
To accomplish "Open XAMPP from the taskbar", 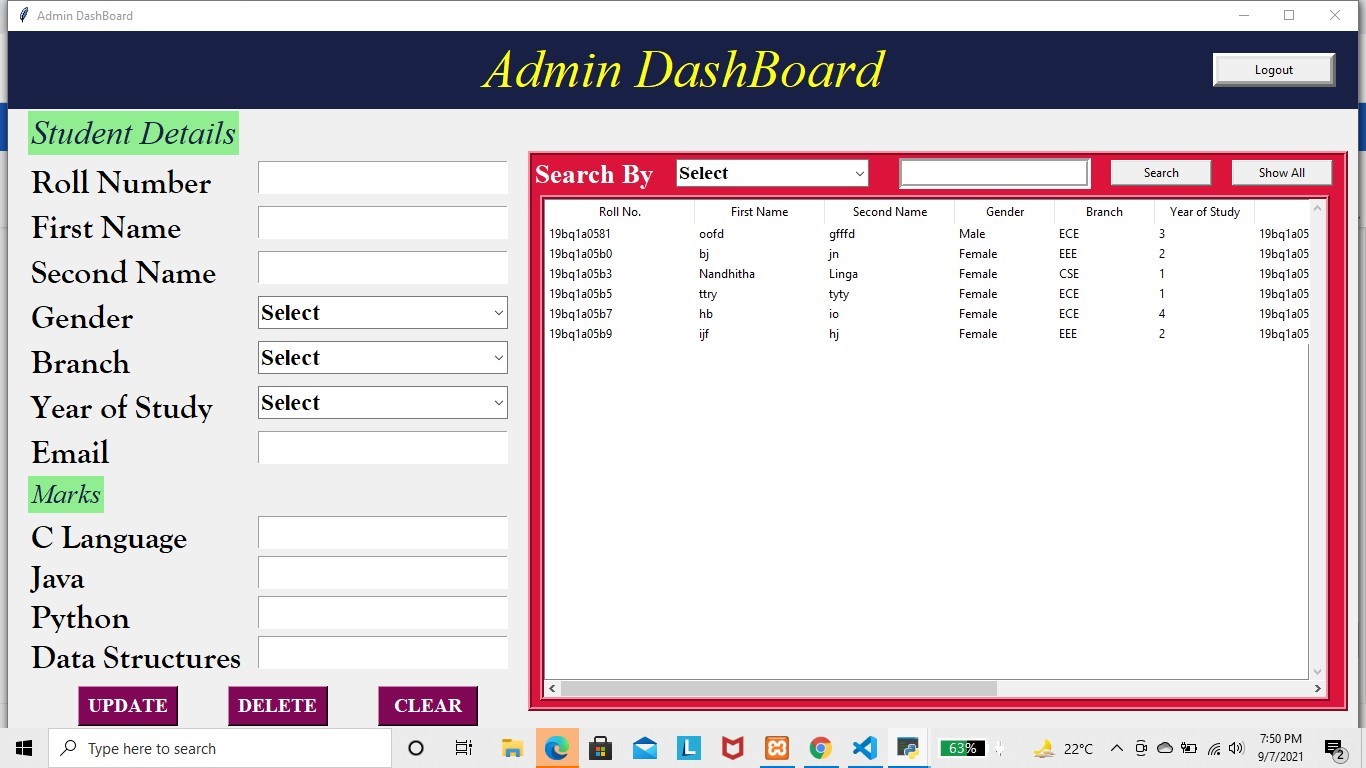I will point(776,748).
